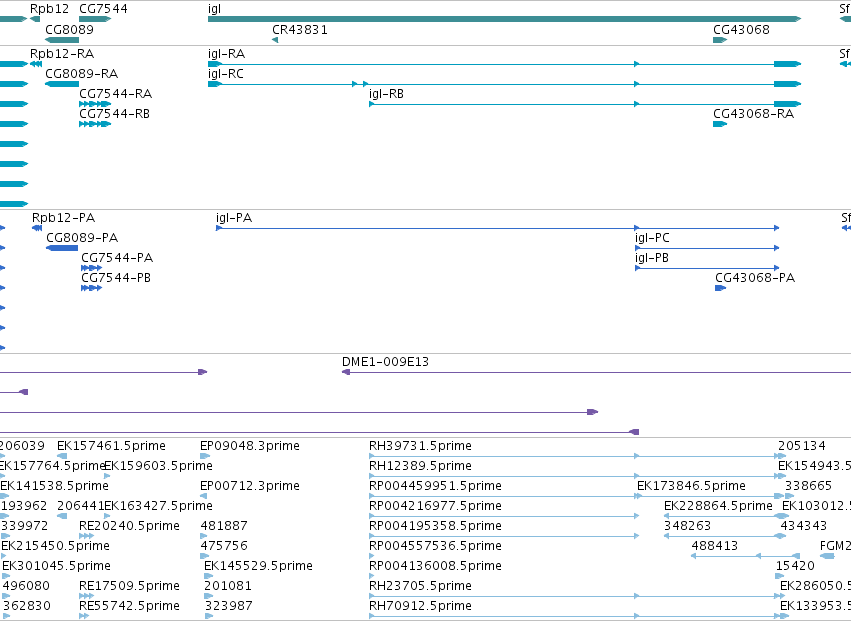Click the 488413 feature label
The width and height of the screenshot is (851, 621).
[x=715, y=546]
